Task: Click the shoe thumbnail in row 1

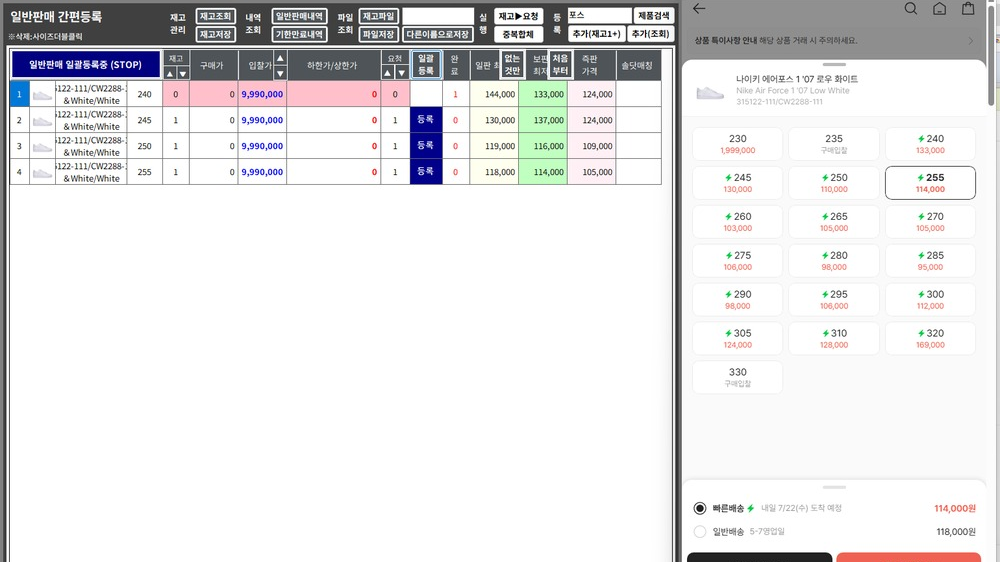Action: pyautogui.click(x=42, y=94)
